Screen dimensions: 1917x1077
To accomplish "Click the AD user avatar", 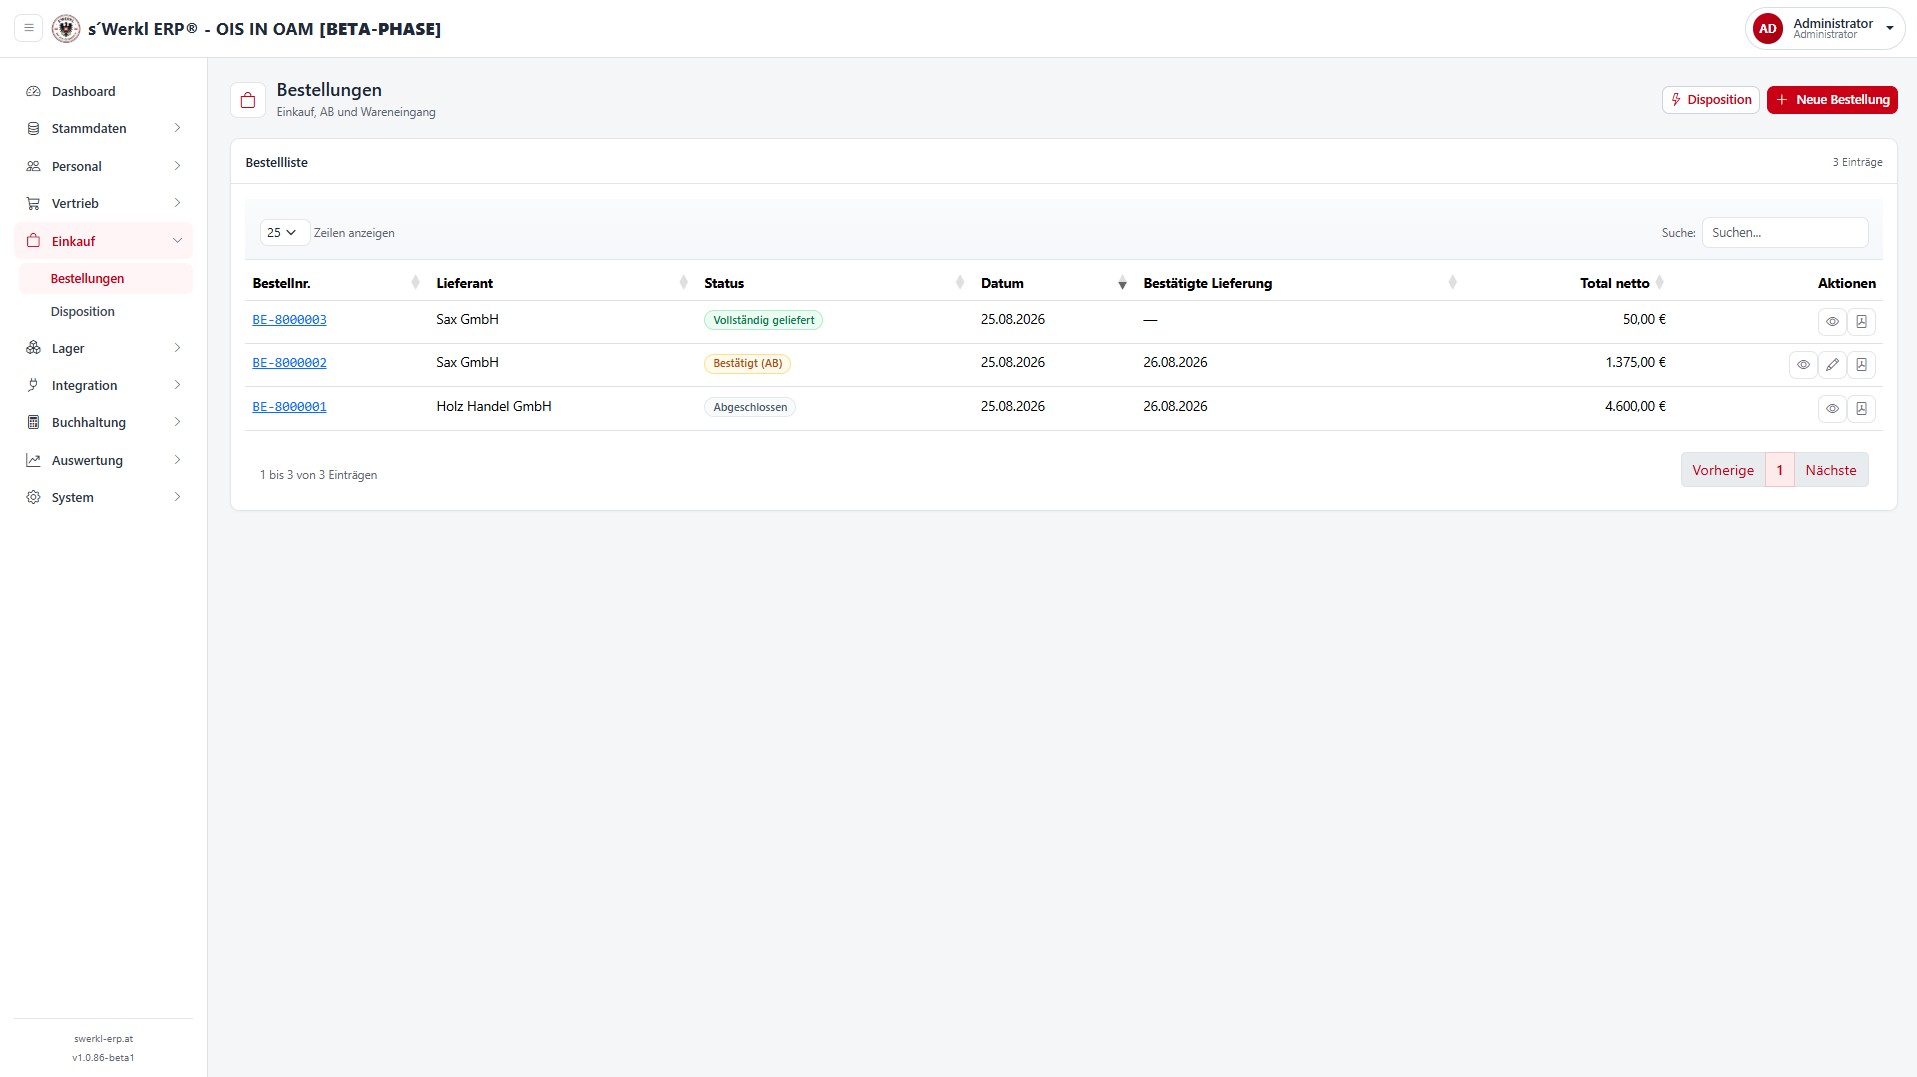I will (x=1767, y=28).
